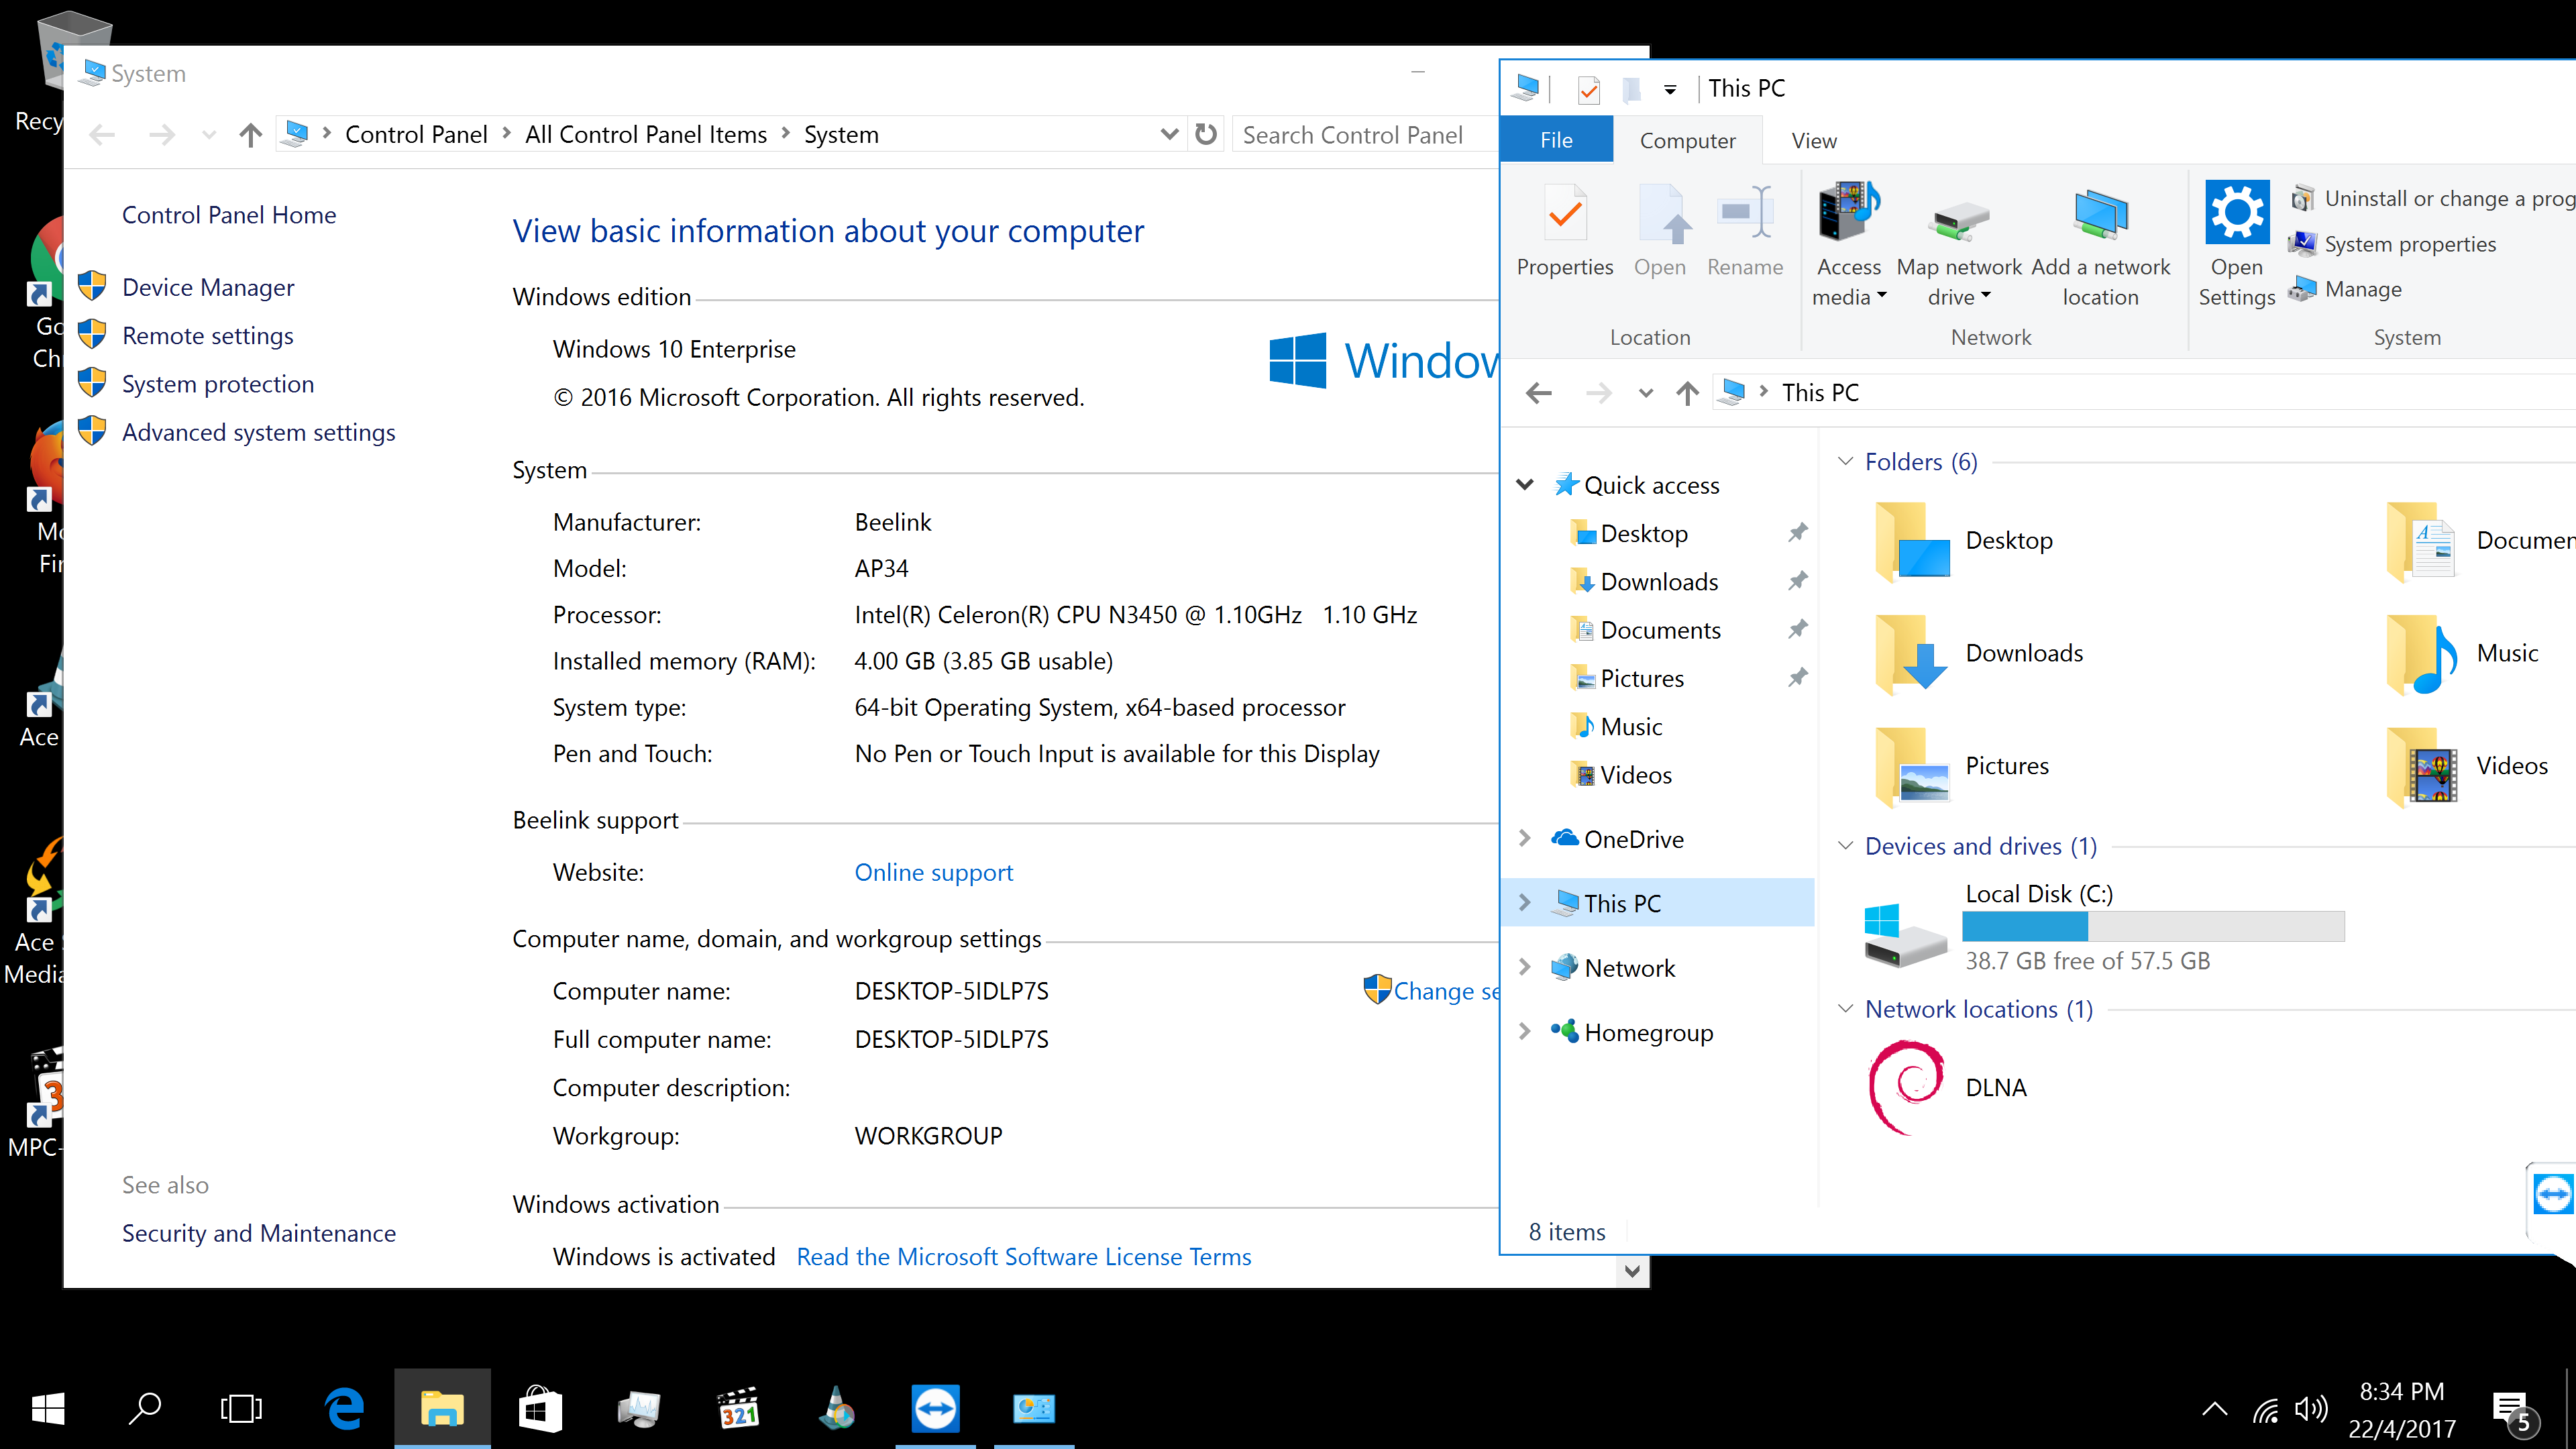Click Uninstall or change a program
This screenshot has height=1449, width=2576.
pos(2434,198)
